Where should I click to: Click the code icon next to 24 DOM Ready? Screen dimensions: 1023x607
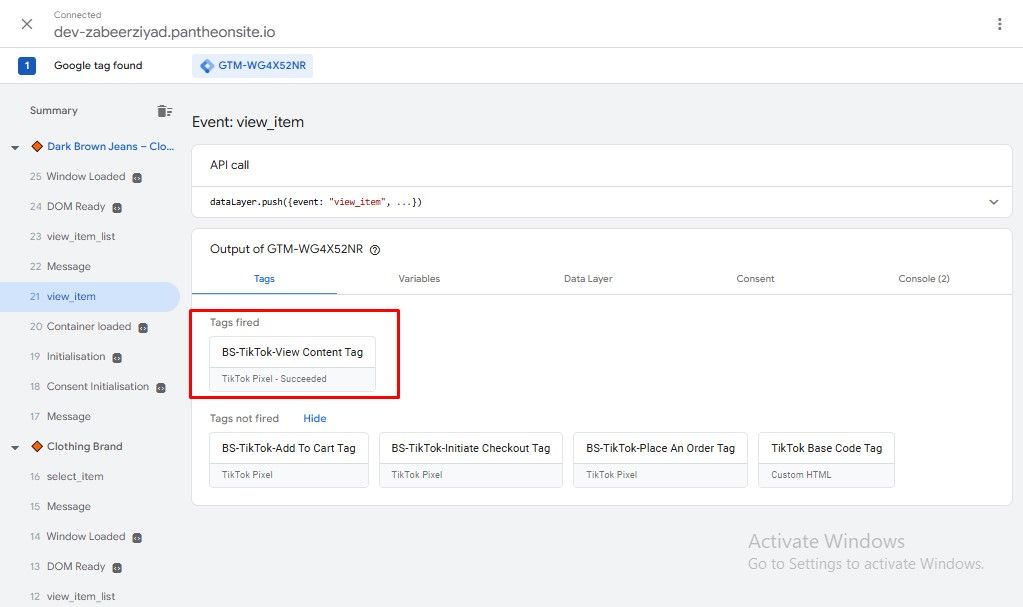click(117, 208)
